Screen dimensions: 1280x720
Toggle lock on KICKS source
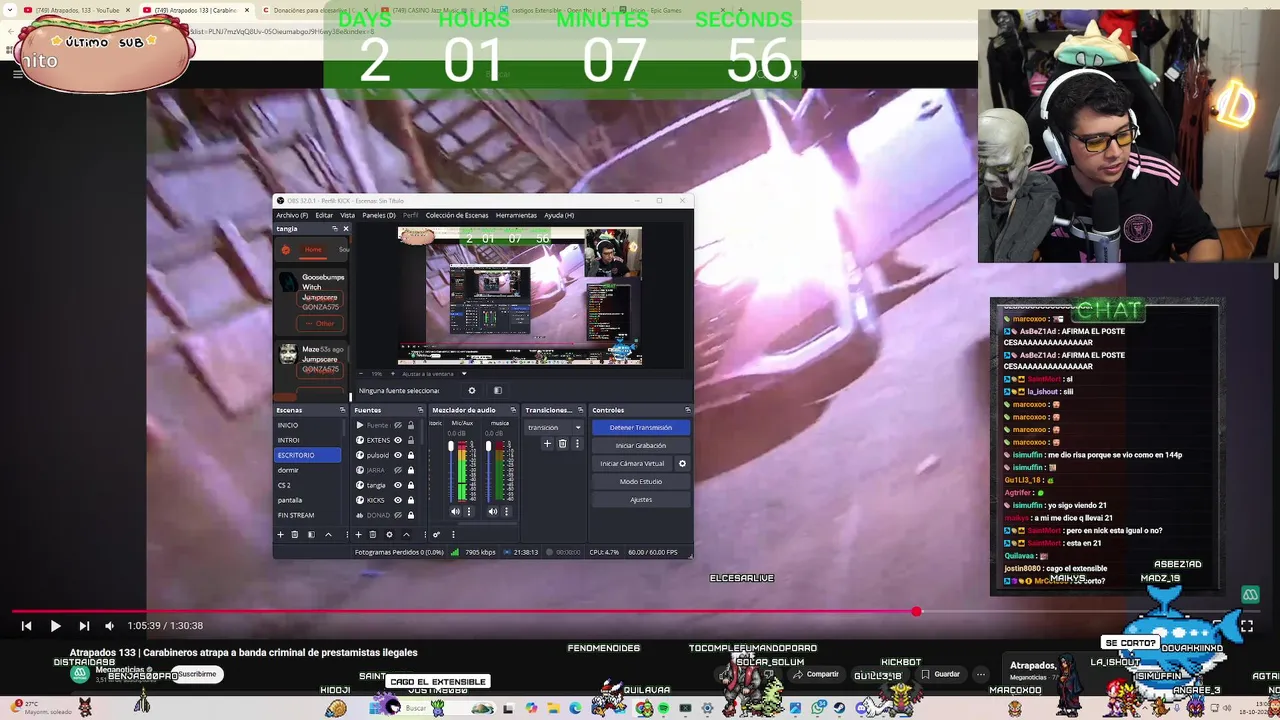click(410, 500)
